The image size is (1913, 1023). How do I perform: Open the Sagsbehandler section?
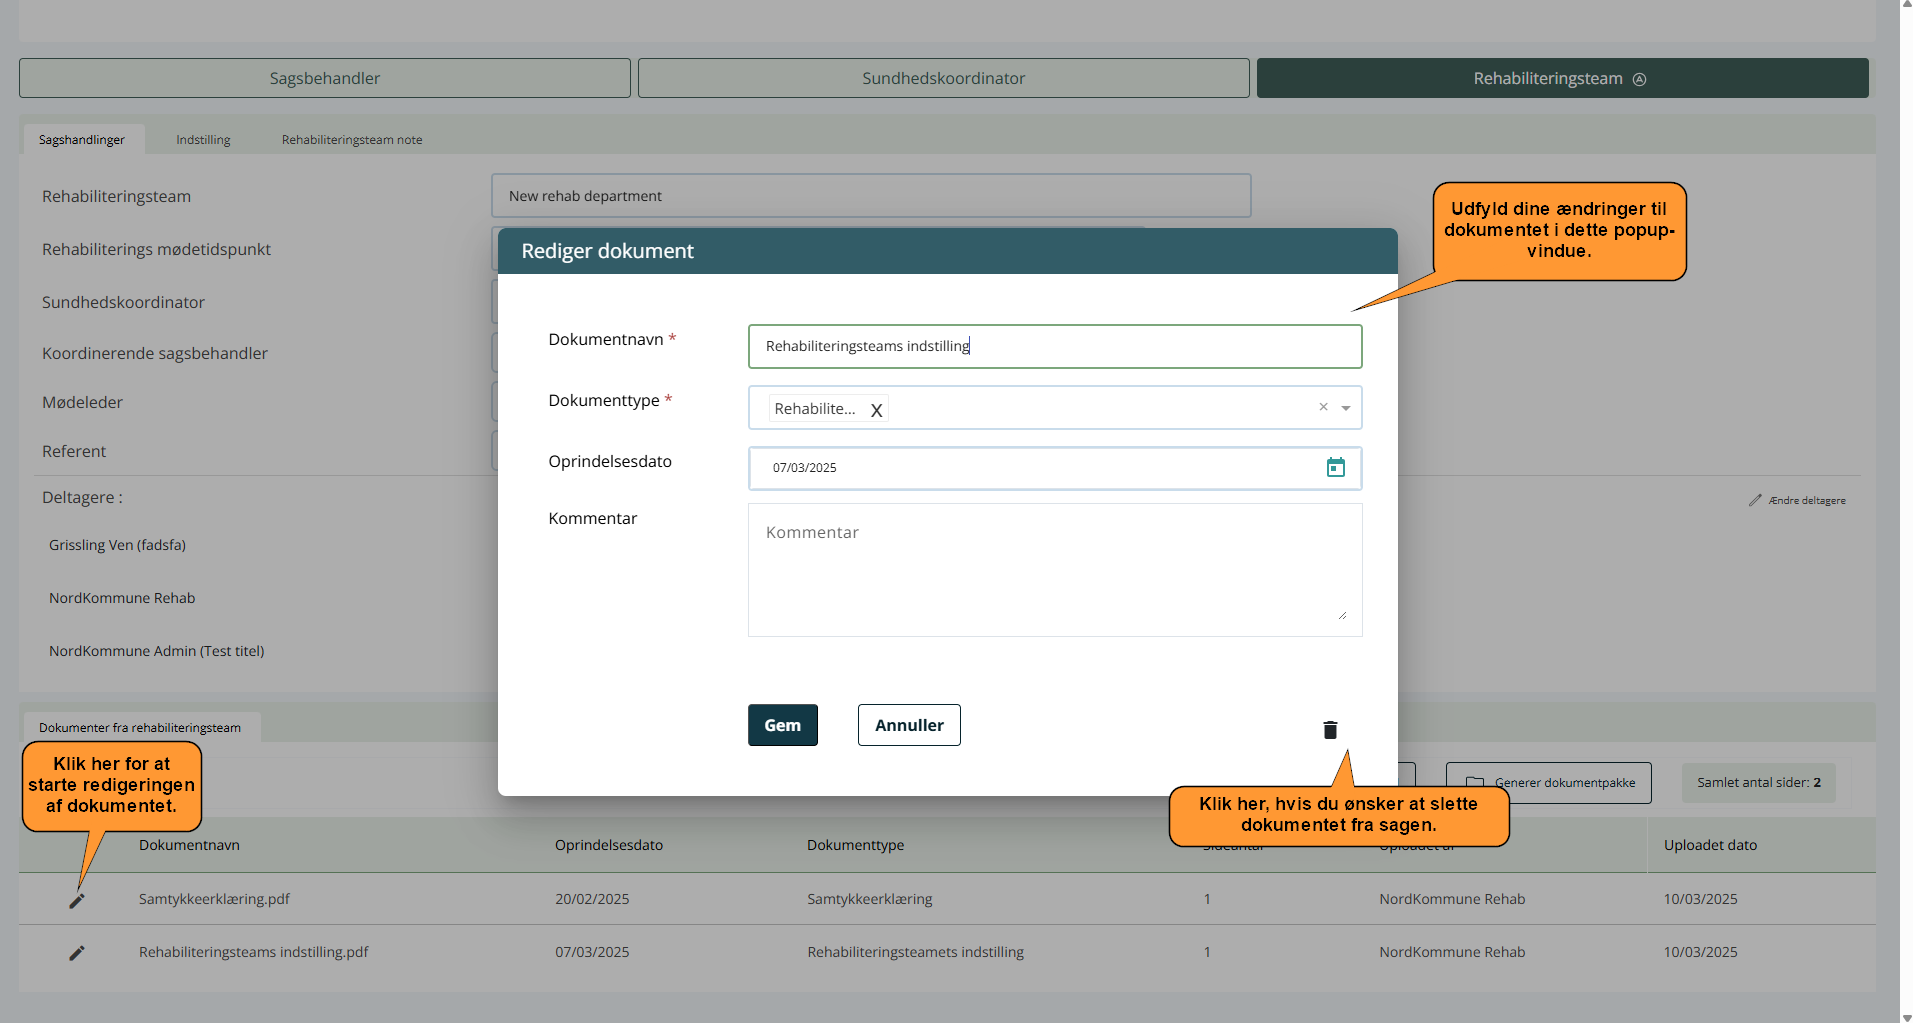coord(325,78)
